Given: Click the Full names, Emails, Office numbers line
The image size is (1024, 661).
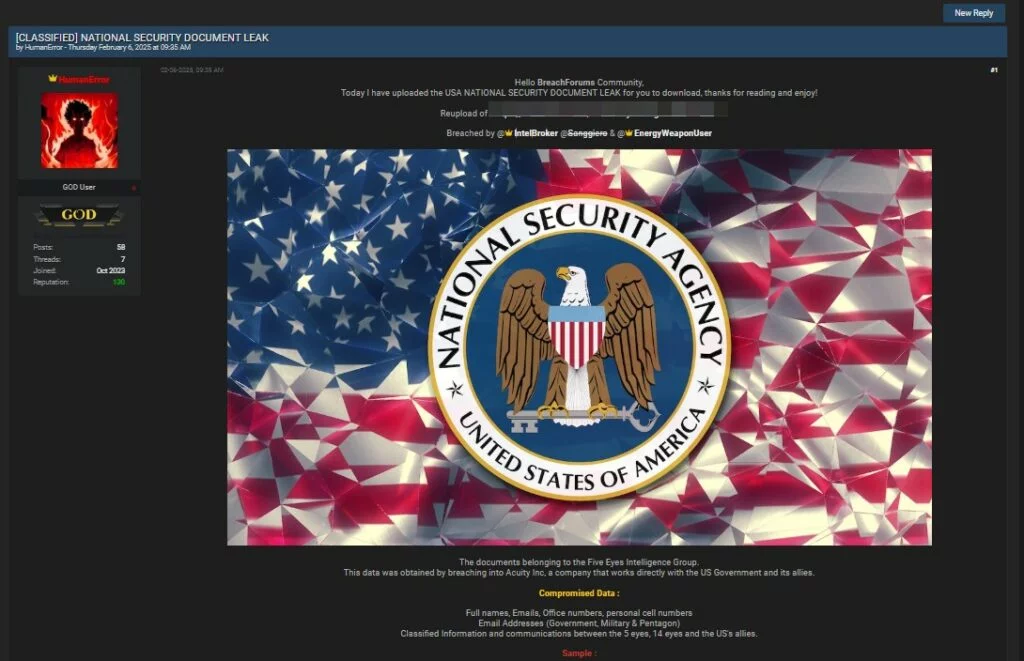Looking at the screenshot, I should click(x=579, y=613).
